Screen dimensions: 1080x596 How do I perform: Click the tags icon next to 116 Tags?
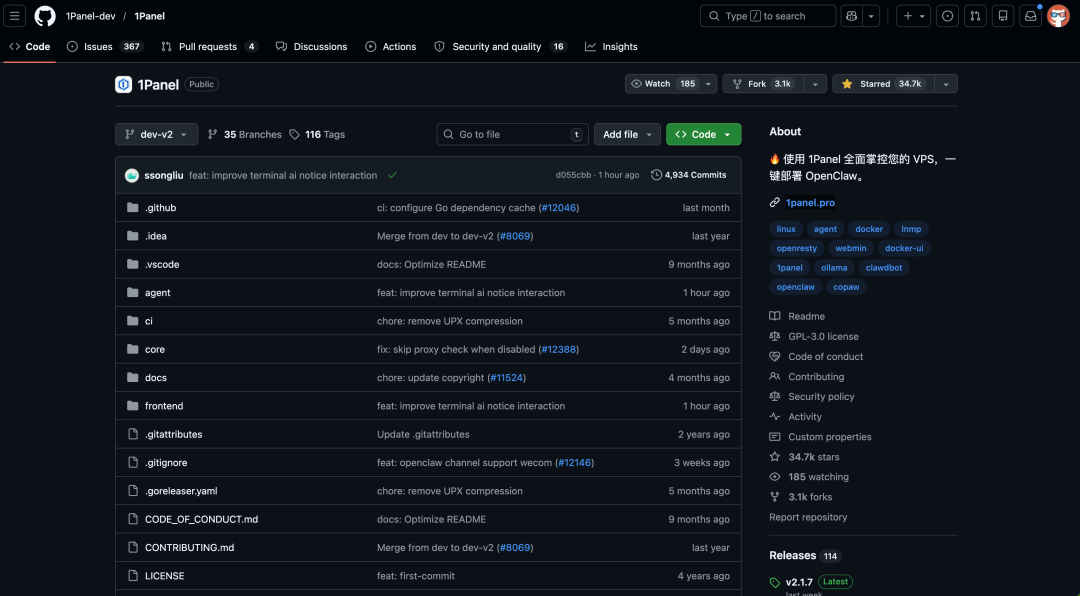pyautogui.click(x=295, y=134)
